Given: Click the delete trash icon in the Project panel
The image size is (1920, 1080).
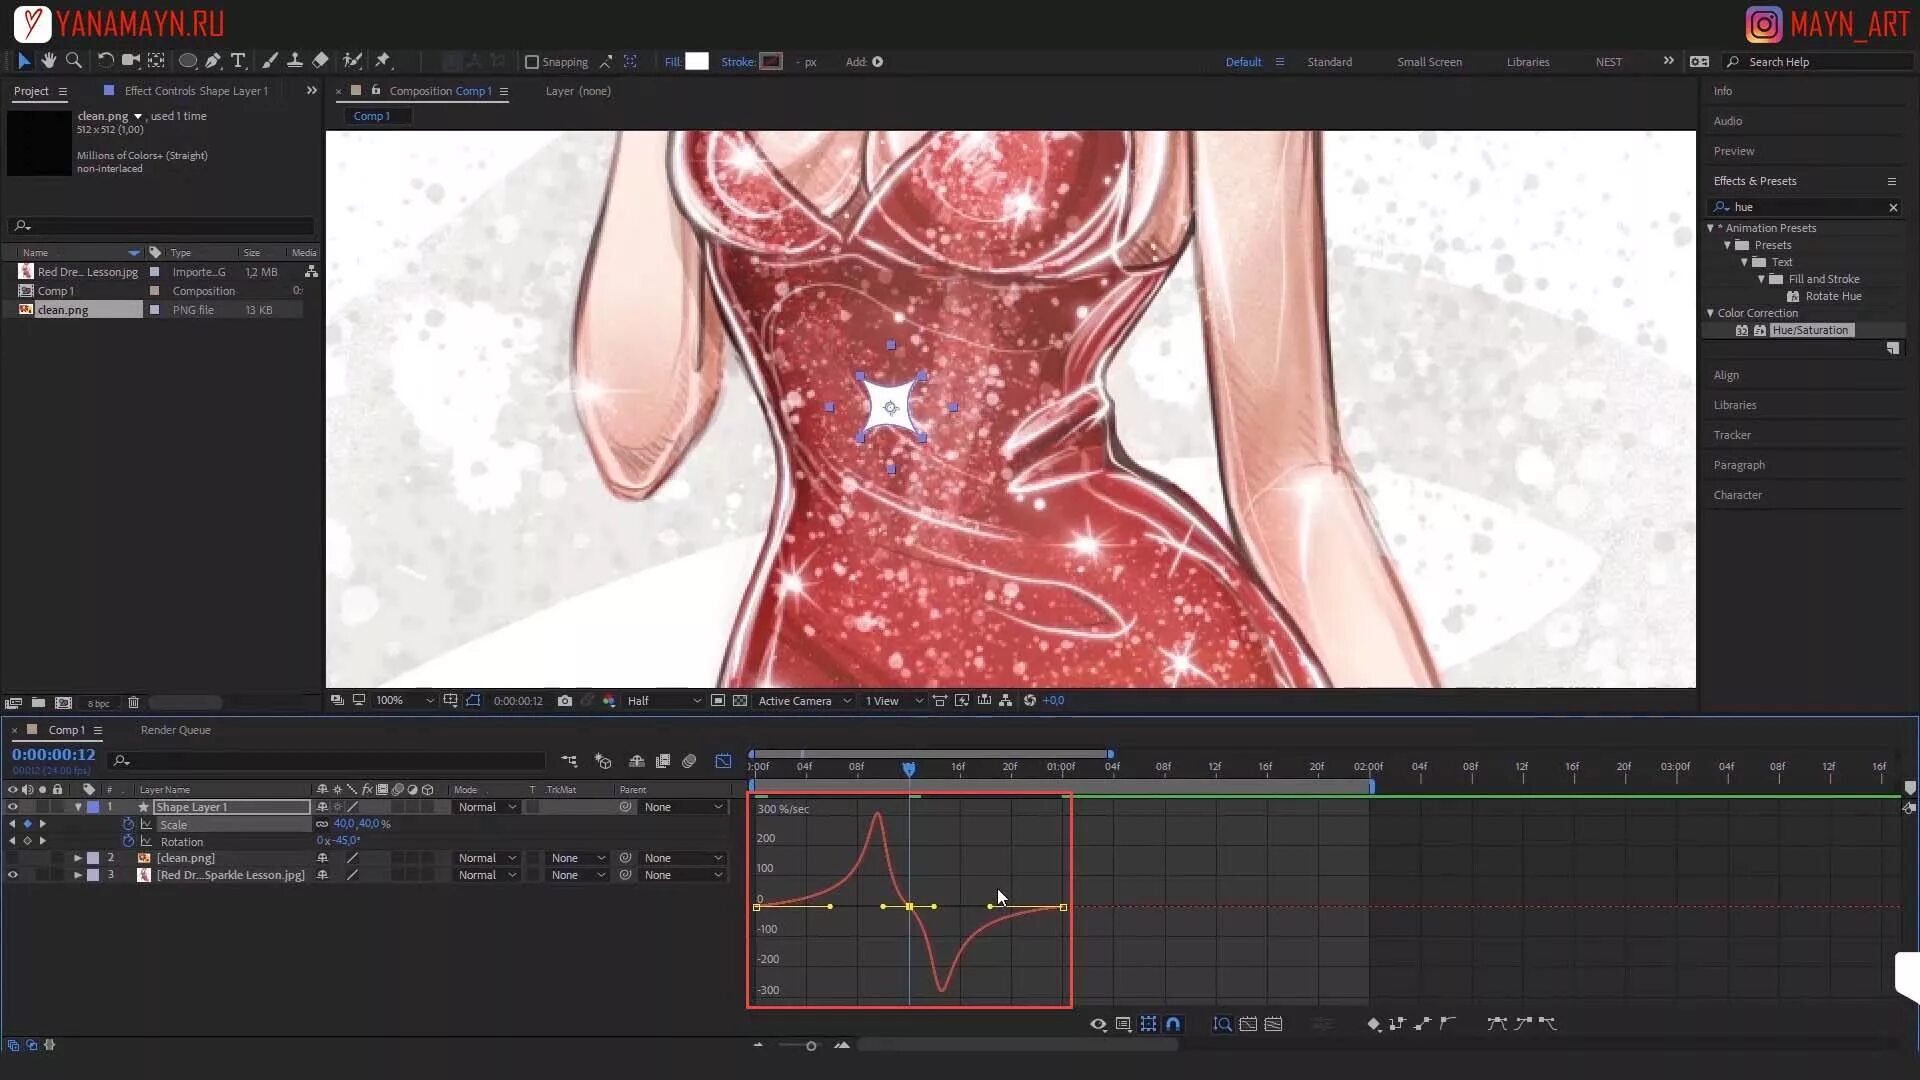Looking at the screenshot, I should (x=133, y=703).
